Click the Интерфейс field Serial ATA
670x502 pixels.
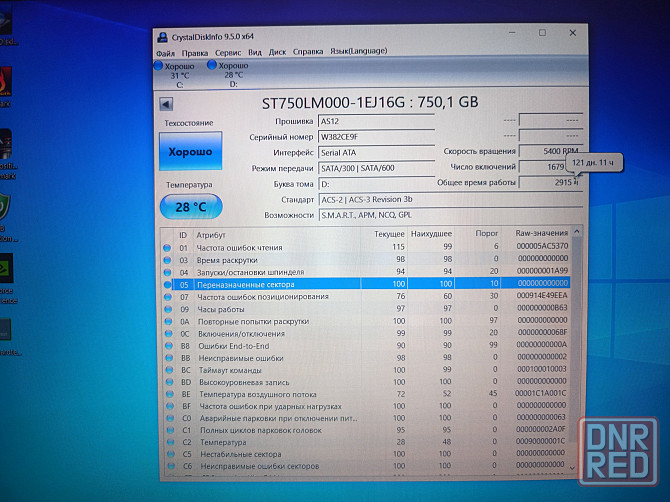[376, 153]
